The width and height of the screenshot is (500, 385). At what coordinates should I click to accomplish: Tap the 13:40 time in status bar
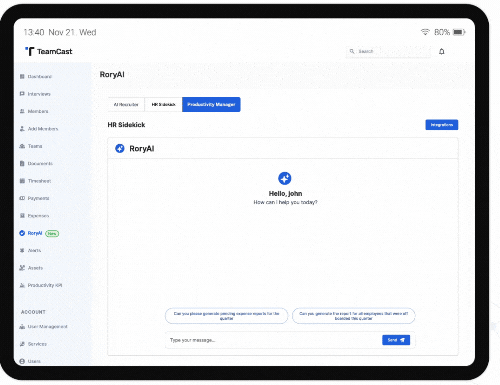click(x=34, y=32)
